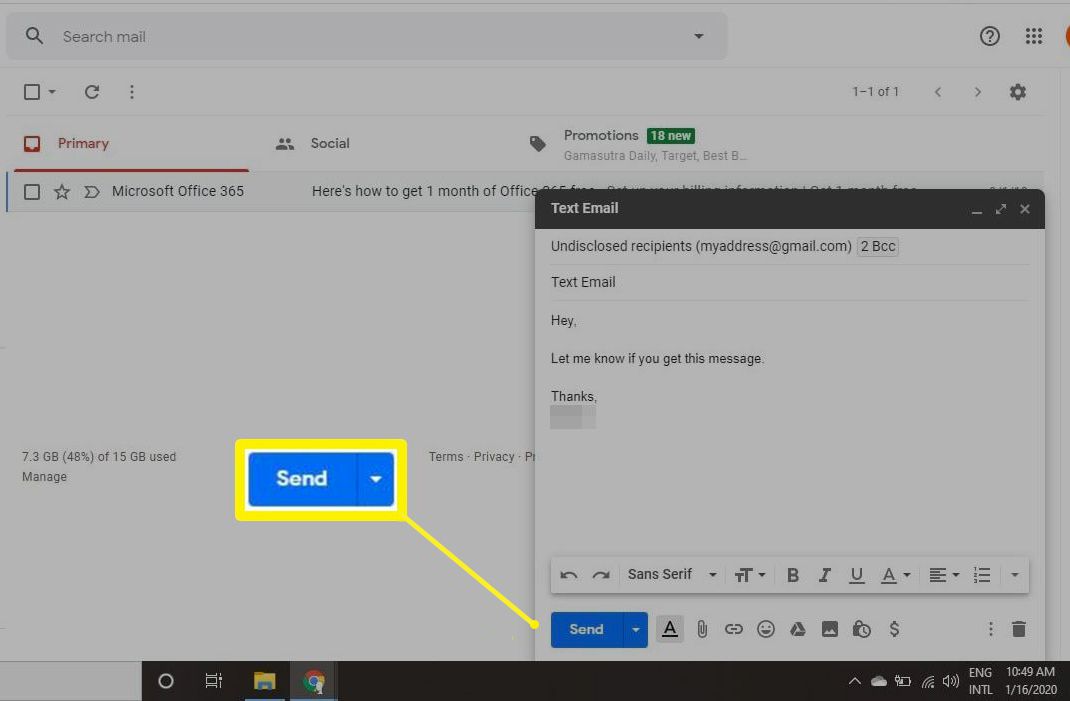This screenshot has width=1070, height=701.
Task: Insert a photo
Action: 830,629
